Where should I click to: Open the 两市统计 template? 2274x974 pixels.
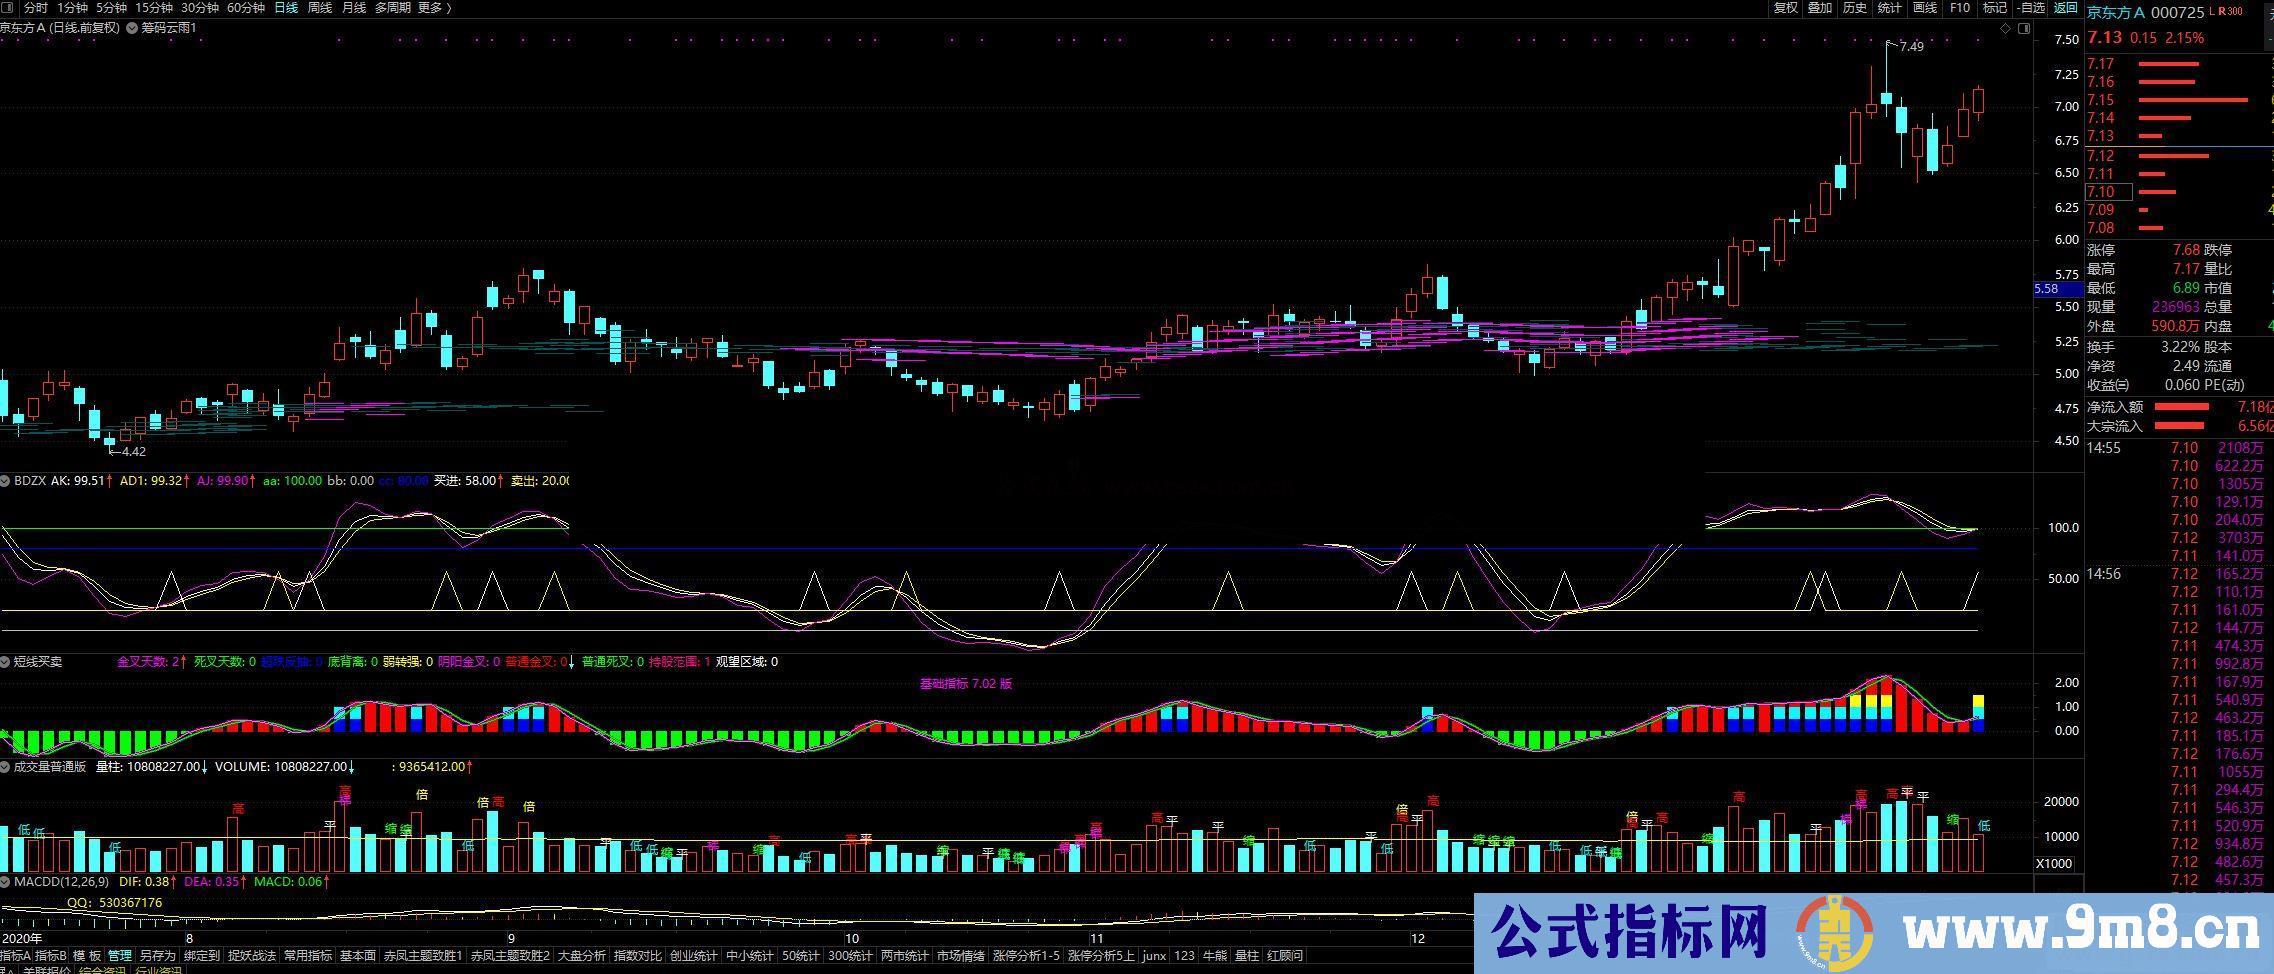coord(904,956)
